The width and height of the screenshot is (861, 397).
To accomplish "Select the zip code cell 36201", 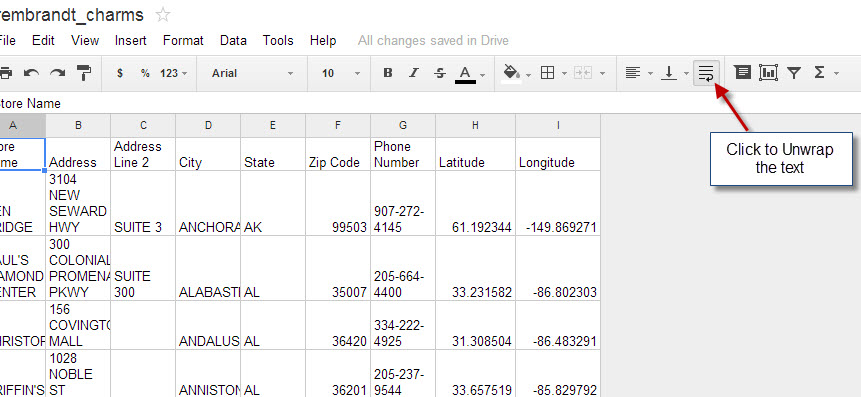I will point(338,374).
